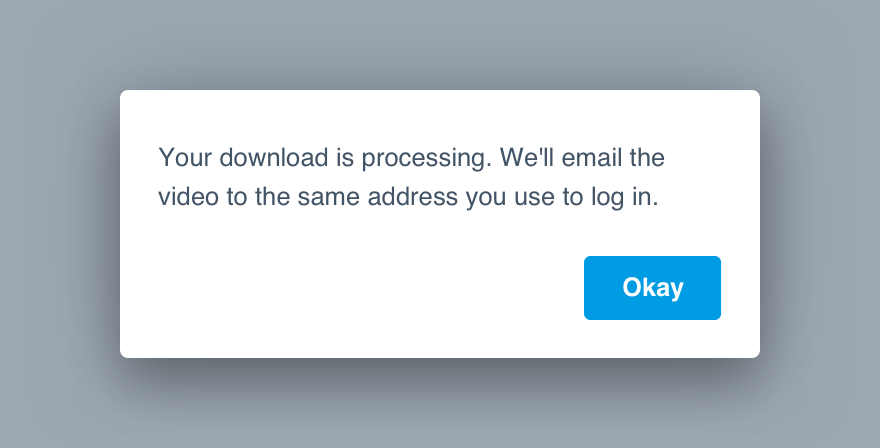Click the dimmed overlay right of the dialog
Image resolution: width=880 pixels, height=448 pixels.
pos(819,225)
